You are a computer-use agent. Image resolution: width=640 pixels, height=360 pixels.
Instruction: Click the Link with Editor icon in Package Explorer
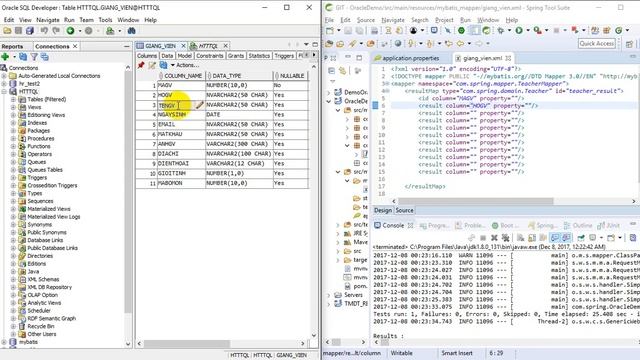click(x=343, y=71)
